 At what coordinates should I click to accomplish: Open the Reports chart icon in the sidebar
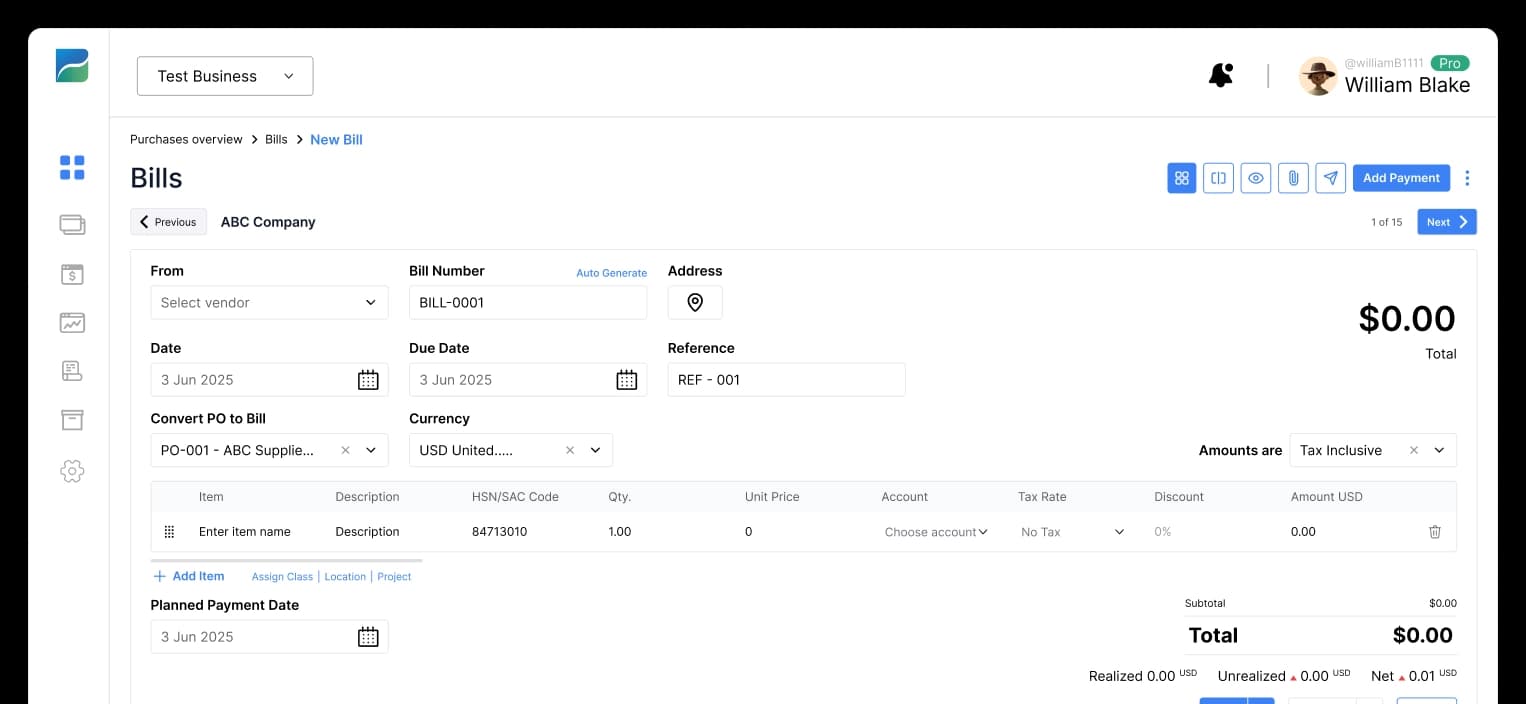point(71,323)
